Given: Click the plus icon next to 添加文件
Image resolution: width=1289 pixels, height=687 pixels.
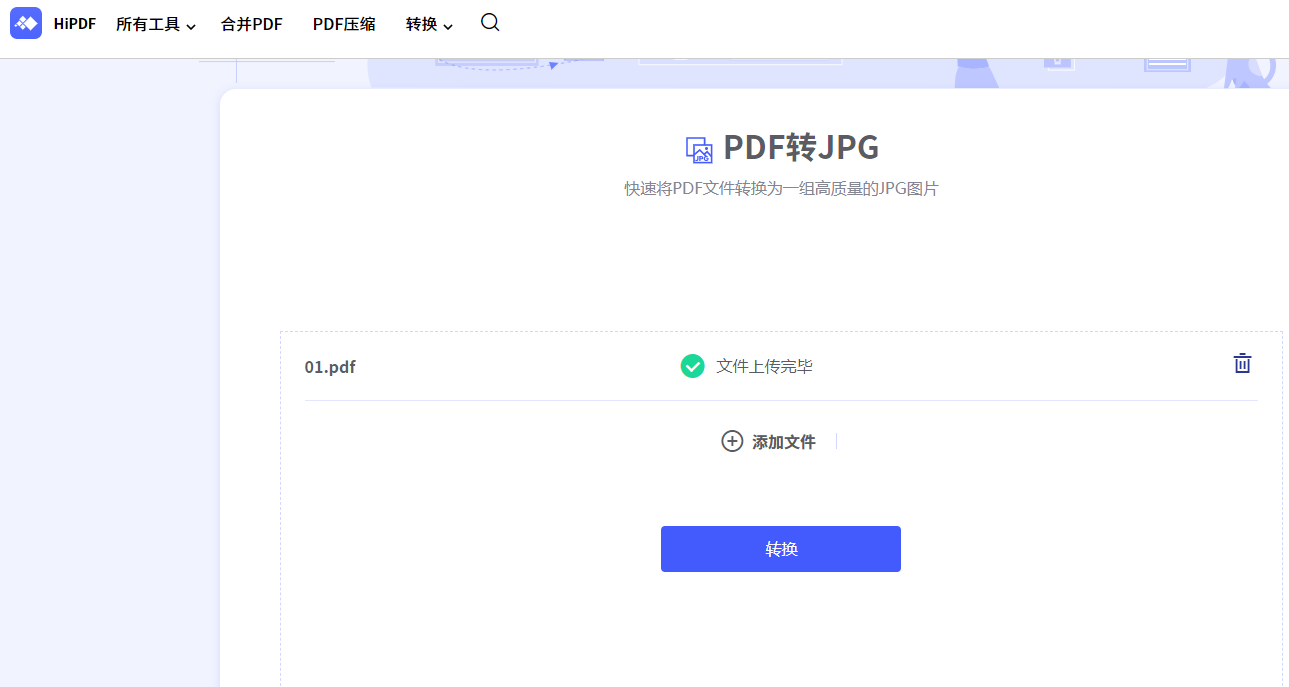Looking at the screenshot, I should point(731,441).
